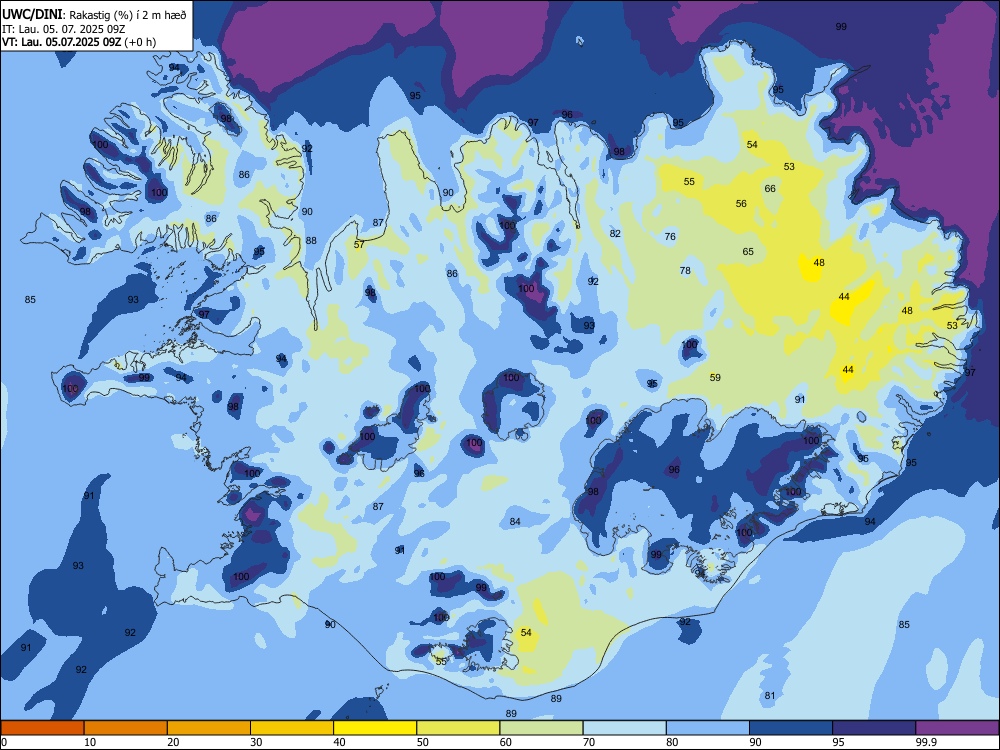Click the legend tick label '60'
1000x750 pixels.
(506, 742)
